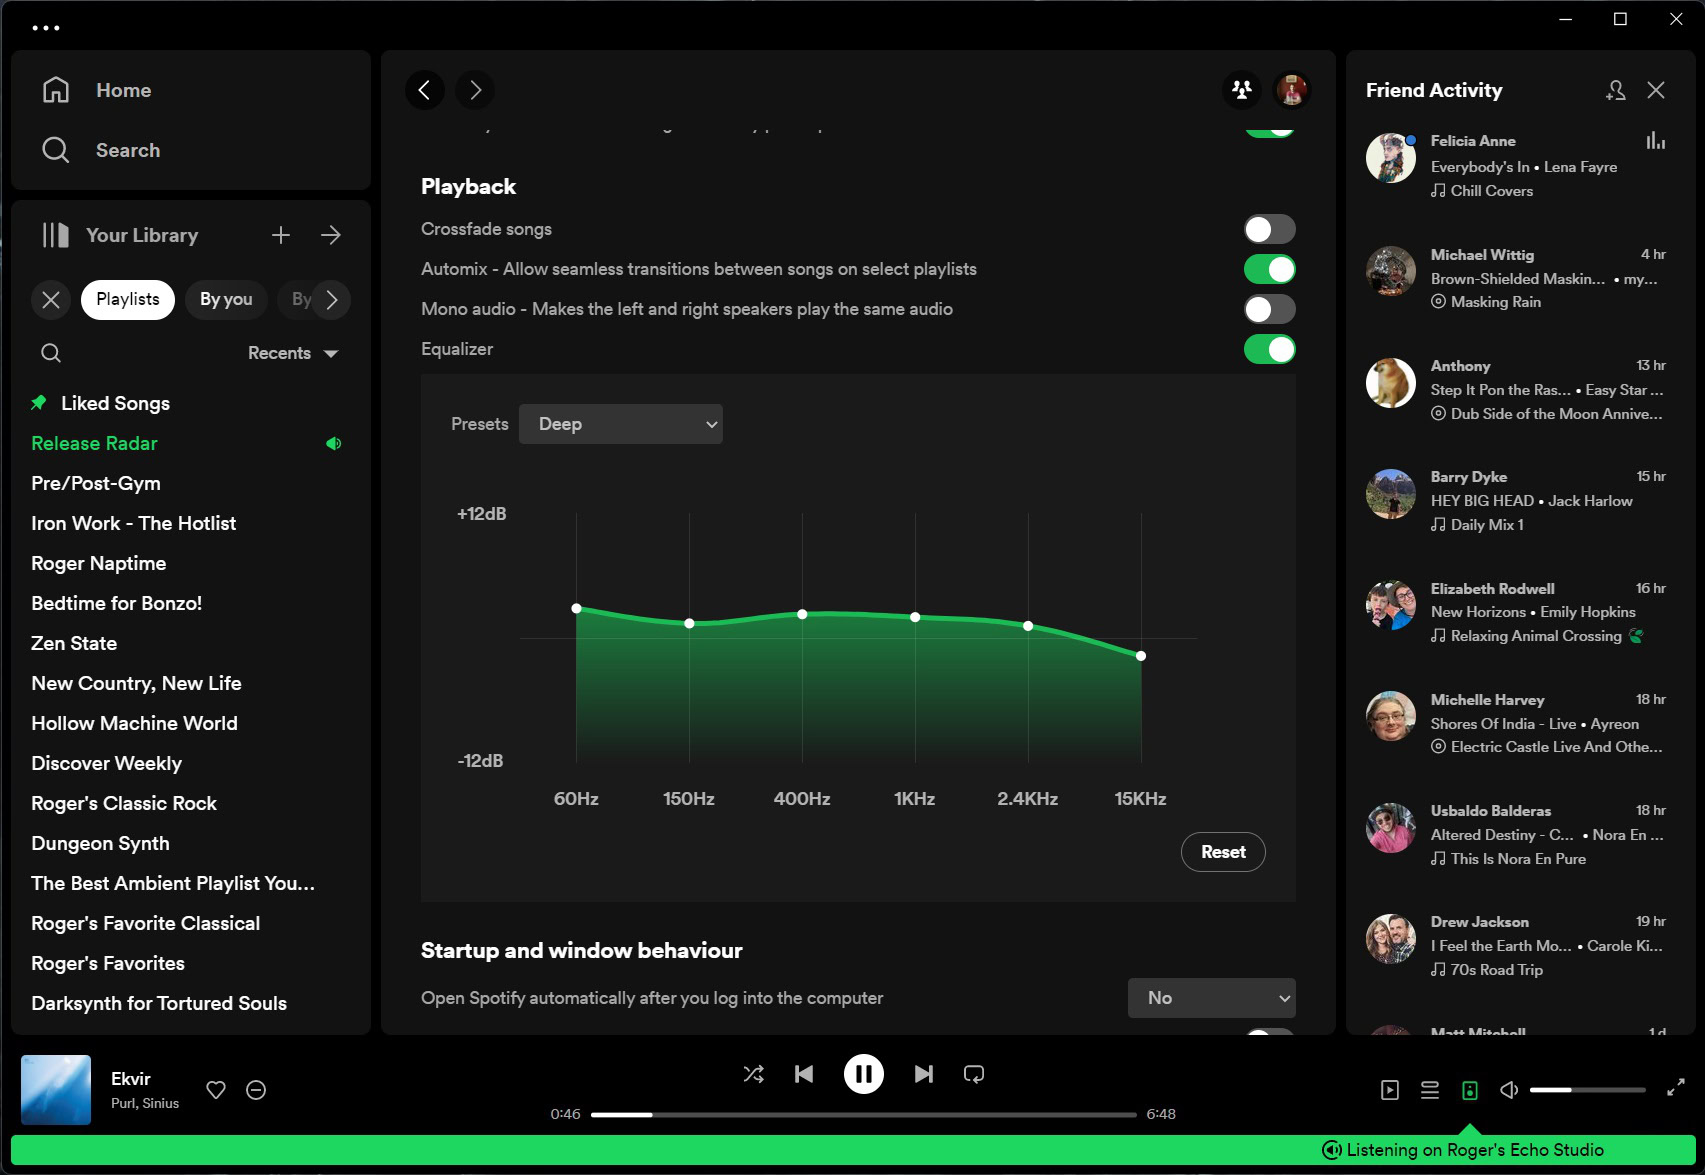Enable Crossfade songs

1270,229
